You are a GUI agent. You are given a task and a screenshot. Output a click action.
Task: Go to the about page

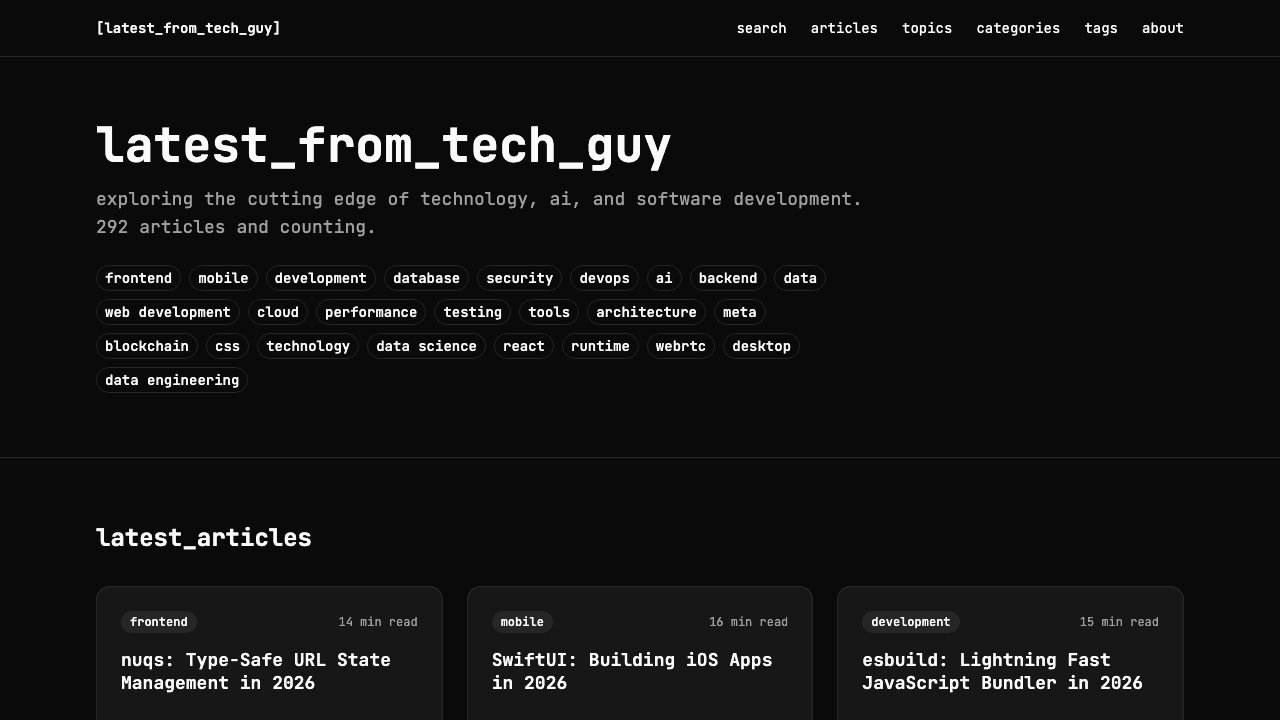point(1163,28)
